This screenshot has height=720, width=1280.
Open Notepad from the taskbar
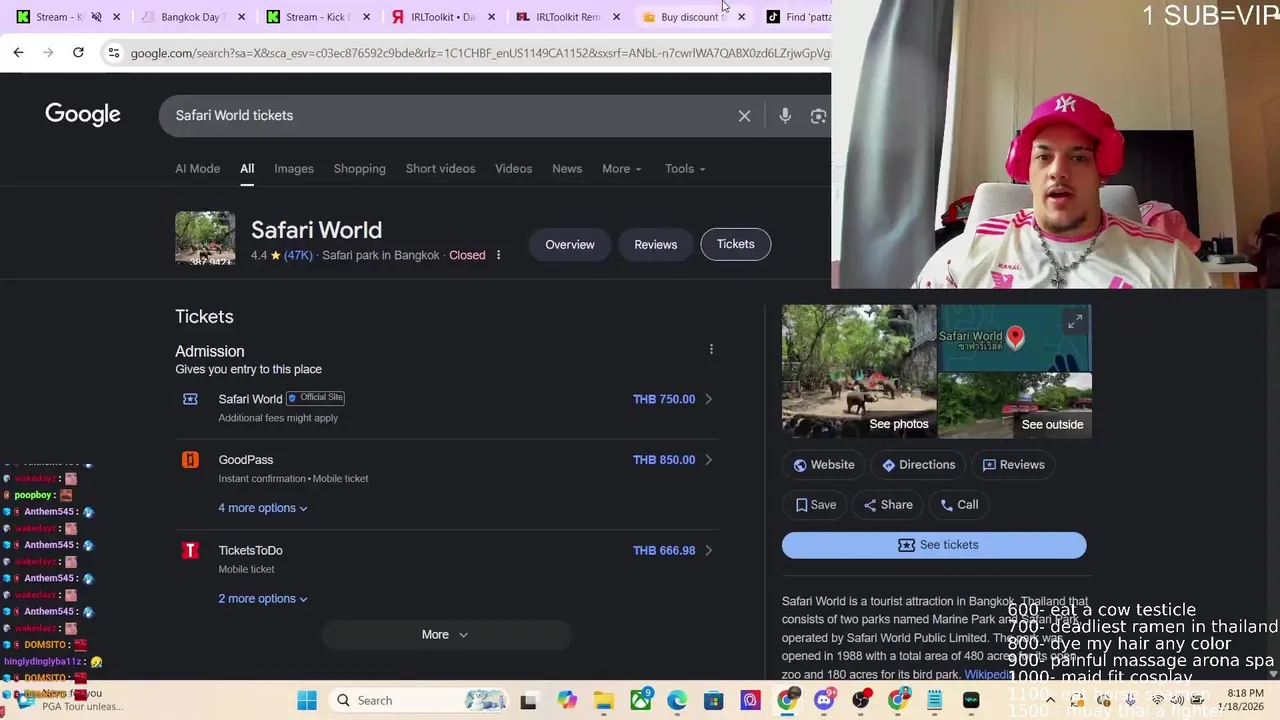pyautogui.click(x=934, y=700)
